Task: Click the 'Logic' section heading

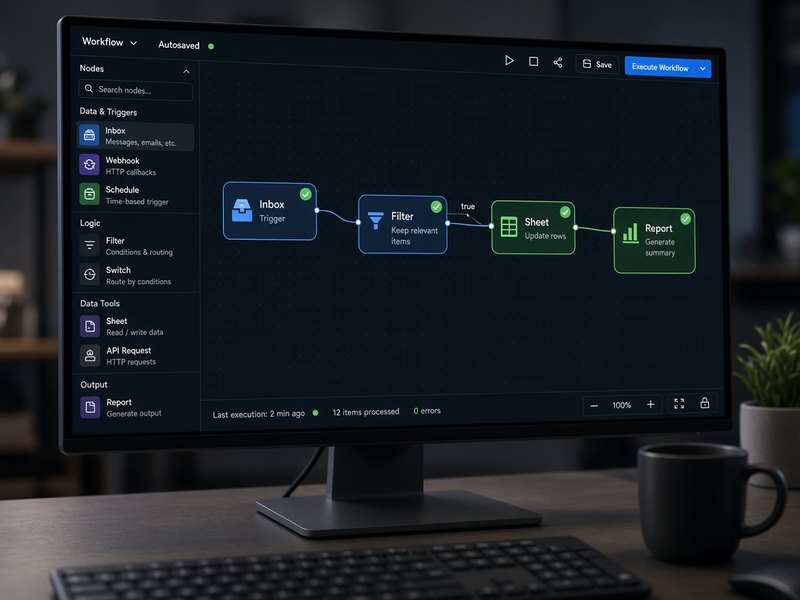Action: 90,223
